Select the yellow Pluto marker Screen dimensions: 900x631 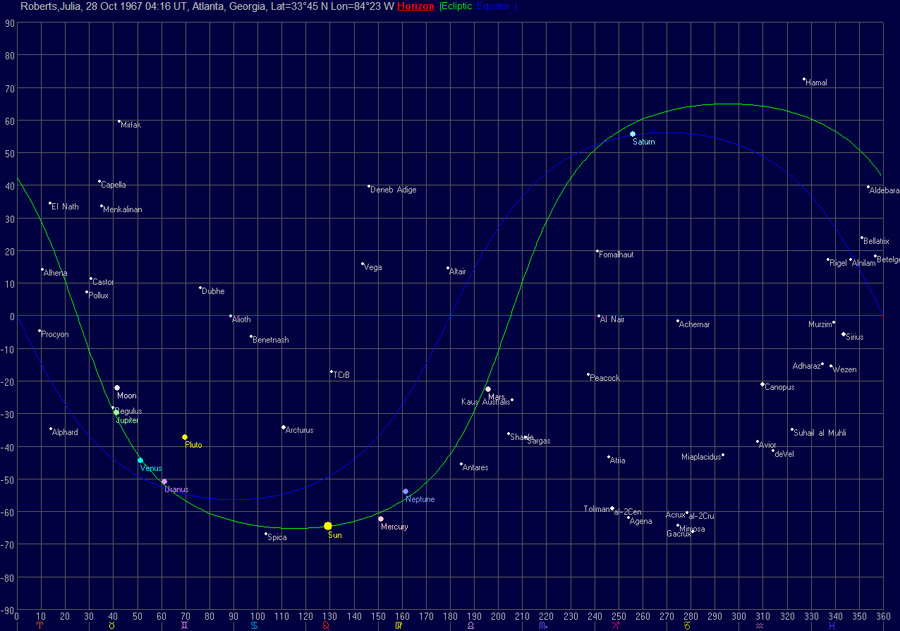[185, 437]
